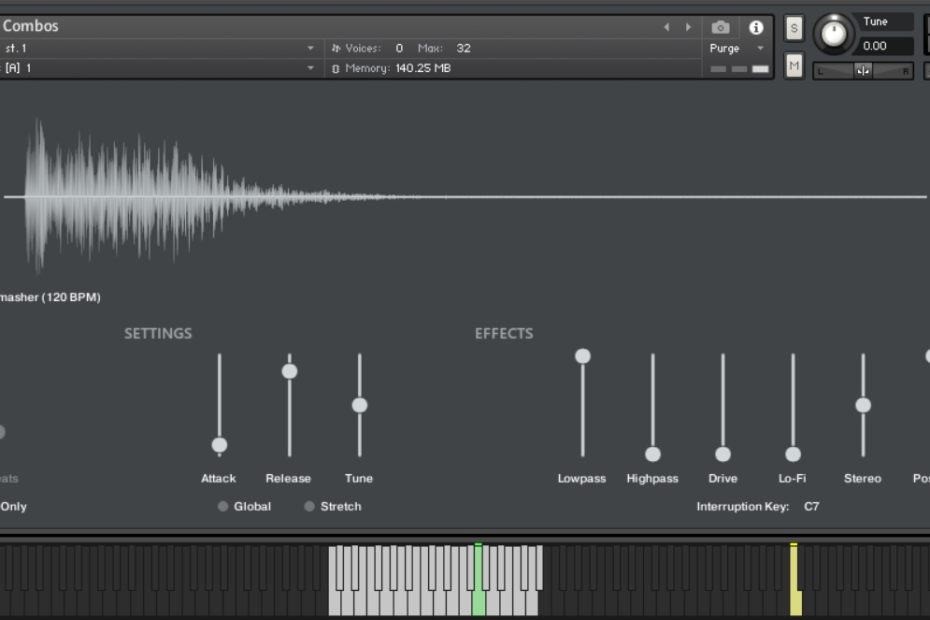
Task: Click the Release slider handle
Action: coord(290,371)
